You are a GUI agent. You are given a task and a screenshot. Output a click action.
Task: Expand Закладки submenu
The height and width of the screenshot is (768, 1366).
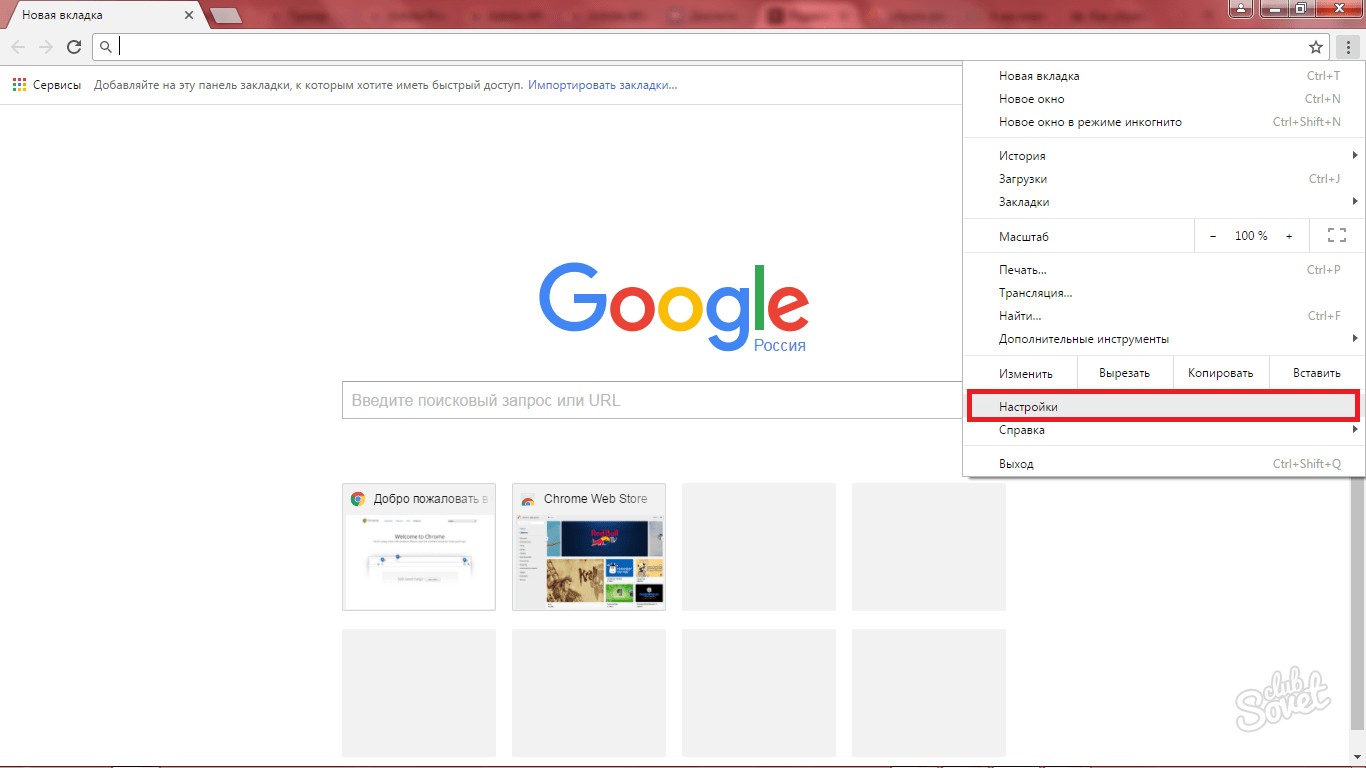[x=1164, y=202]
